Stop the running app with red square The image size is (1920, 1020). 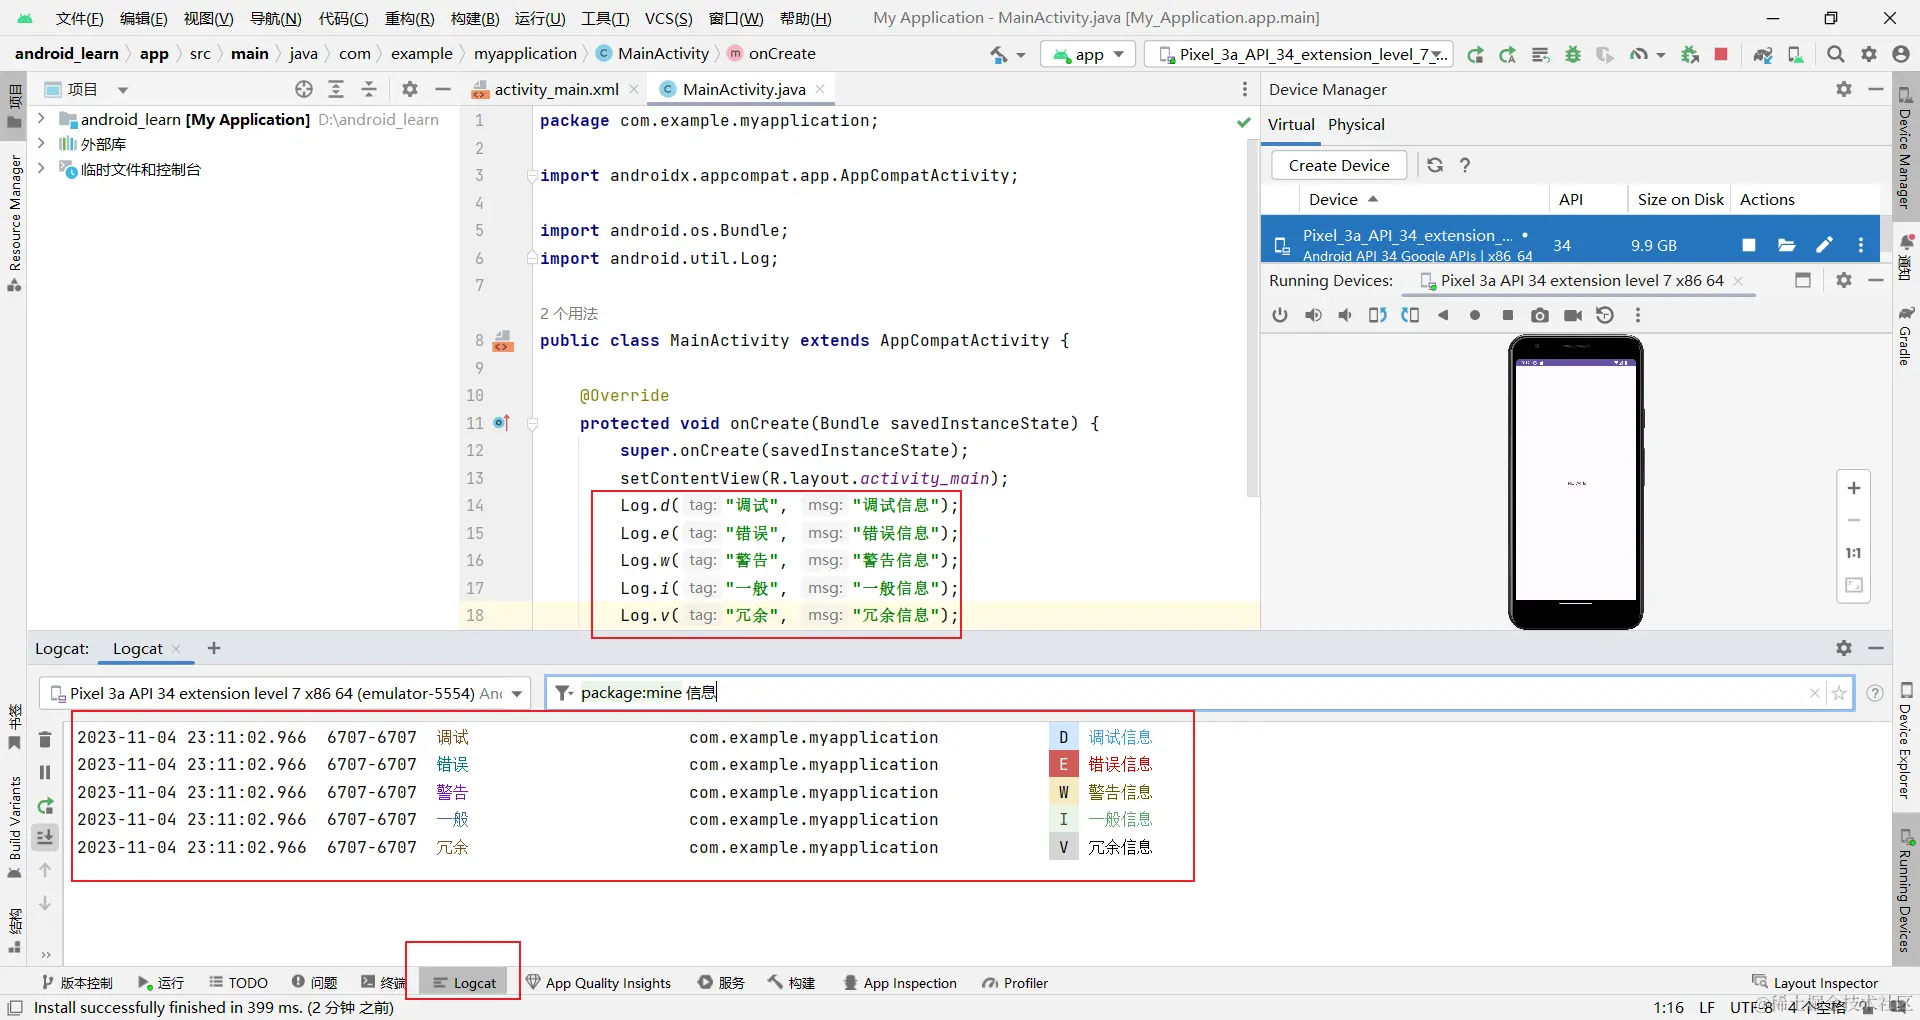point(1721,54)
